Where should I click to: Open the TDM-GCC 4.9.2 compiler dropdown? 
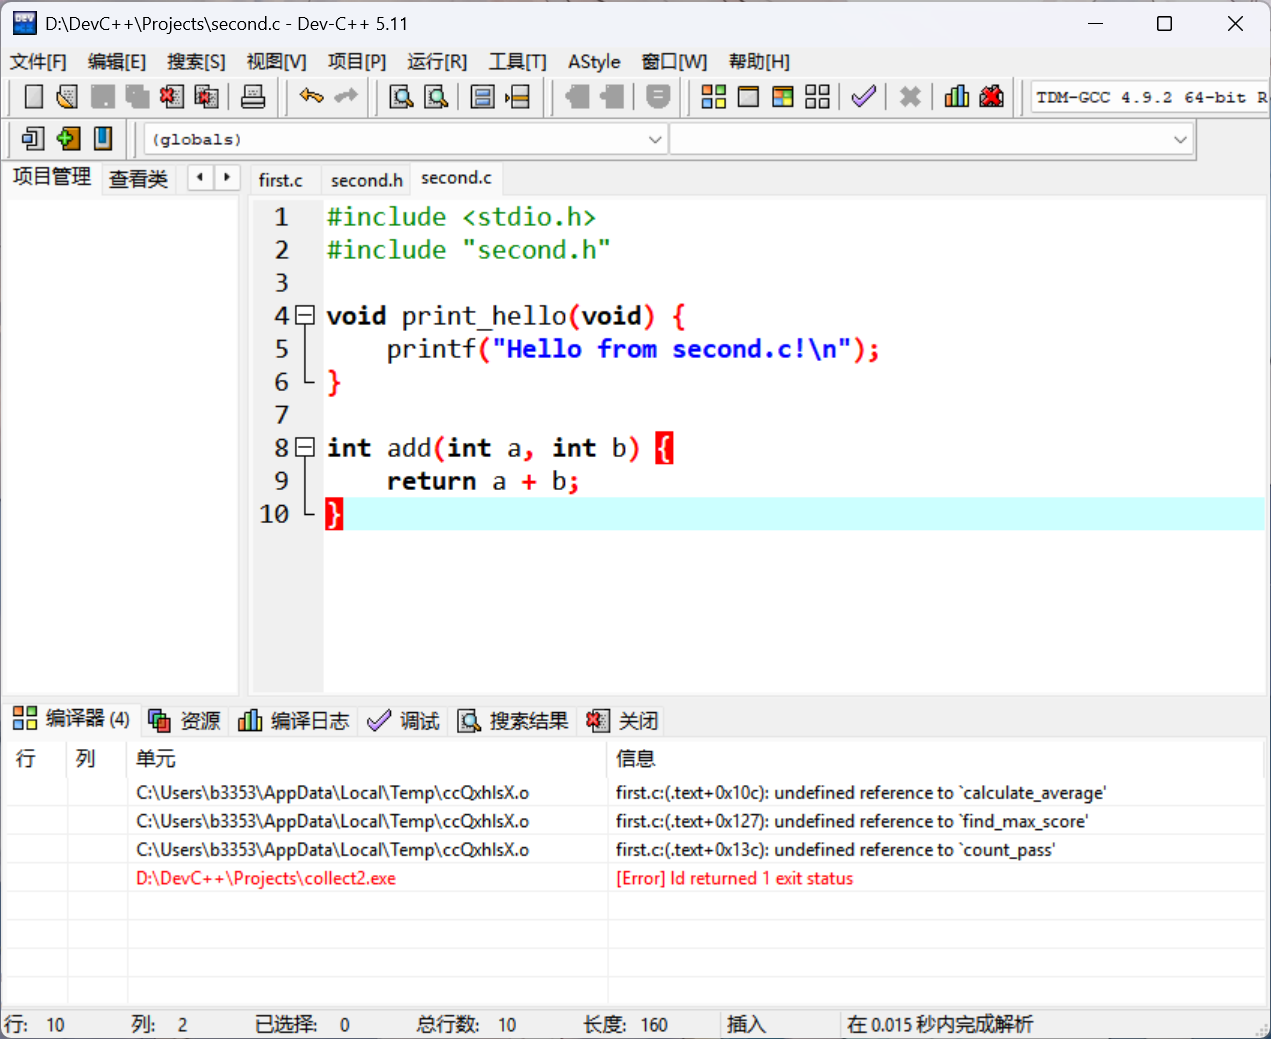(1150, 97)
